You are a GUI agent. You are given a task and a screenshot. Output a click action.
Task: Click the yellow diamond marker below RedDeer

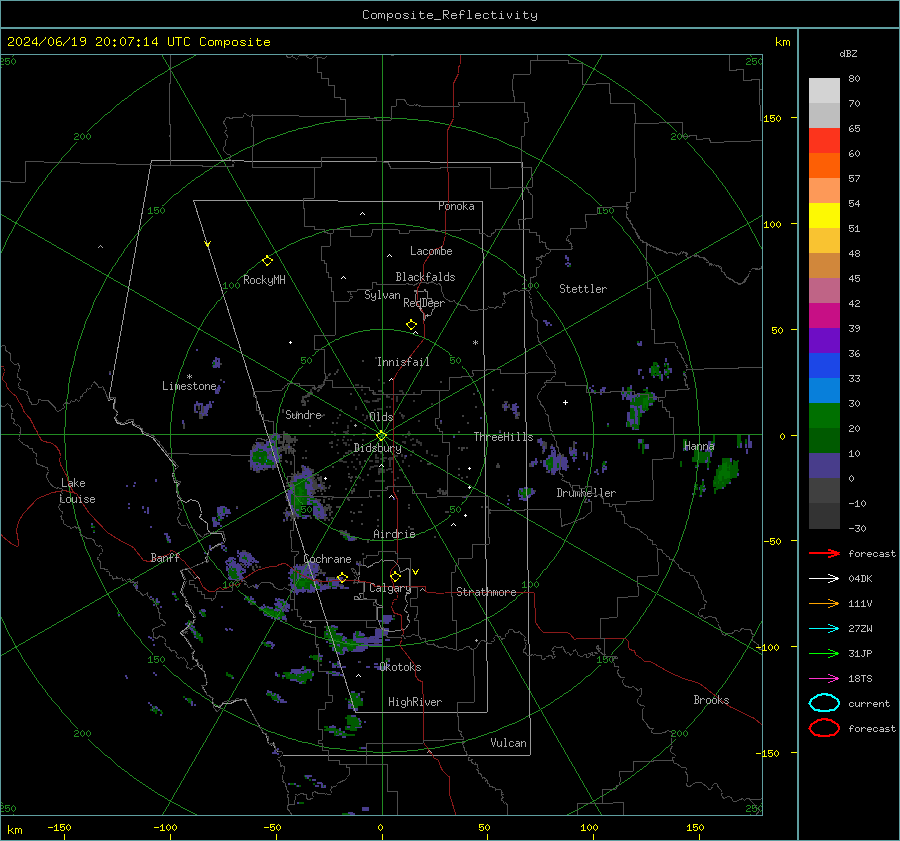(x=411, y=325)
